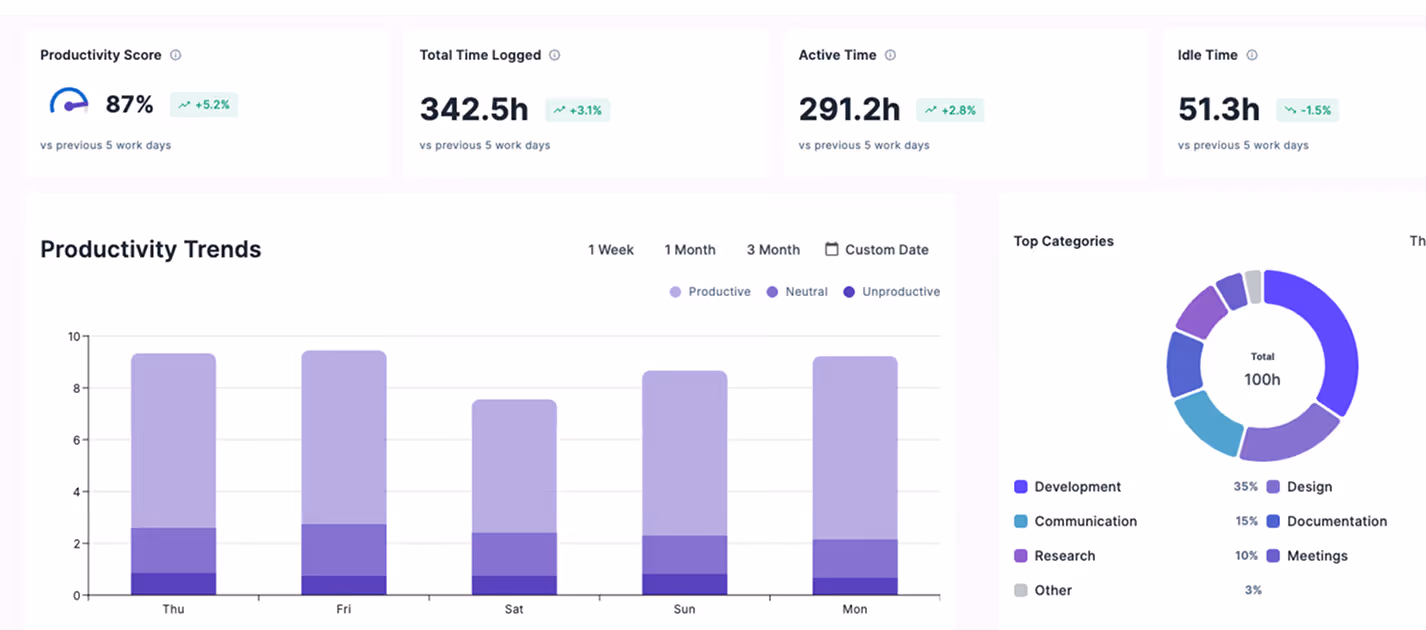Click the Research color swatch
This screenshot has width=1426, height=630.
click(x=1021, y=556)
